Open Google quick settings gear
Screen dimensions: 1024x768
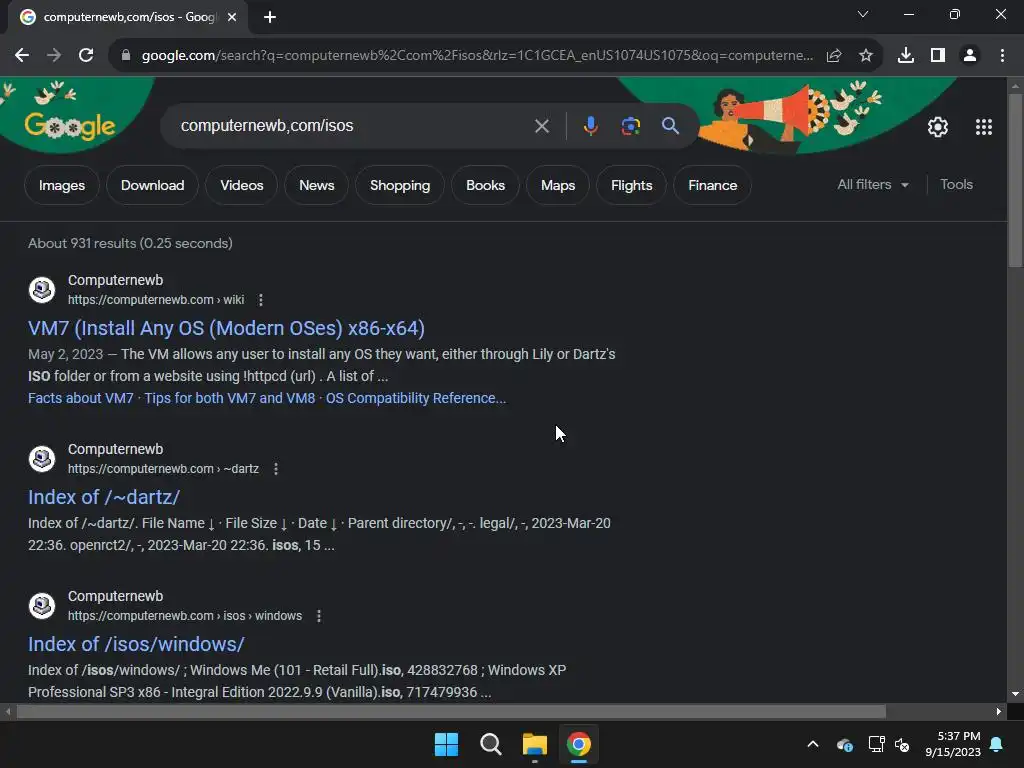point(938,127)
